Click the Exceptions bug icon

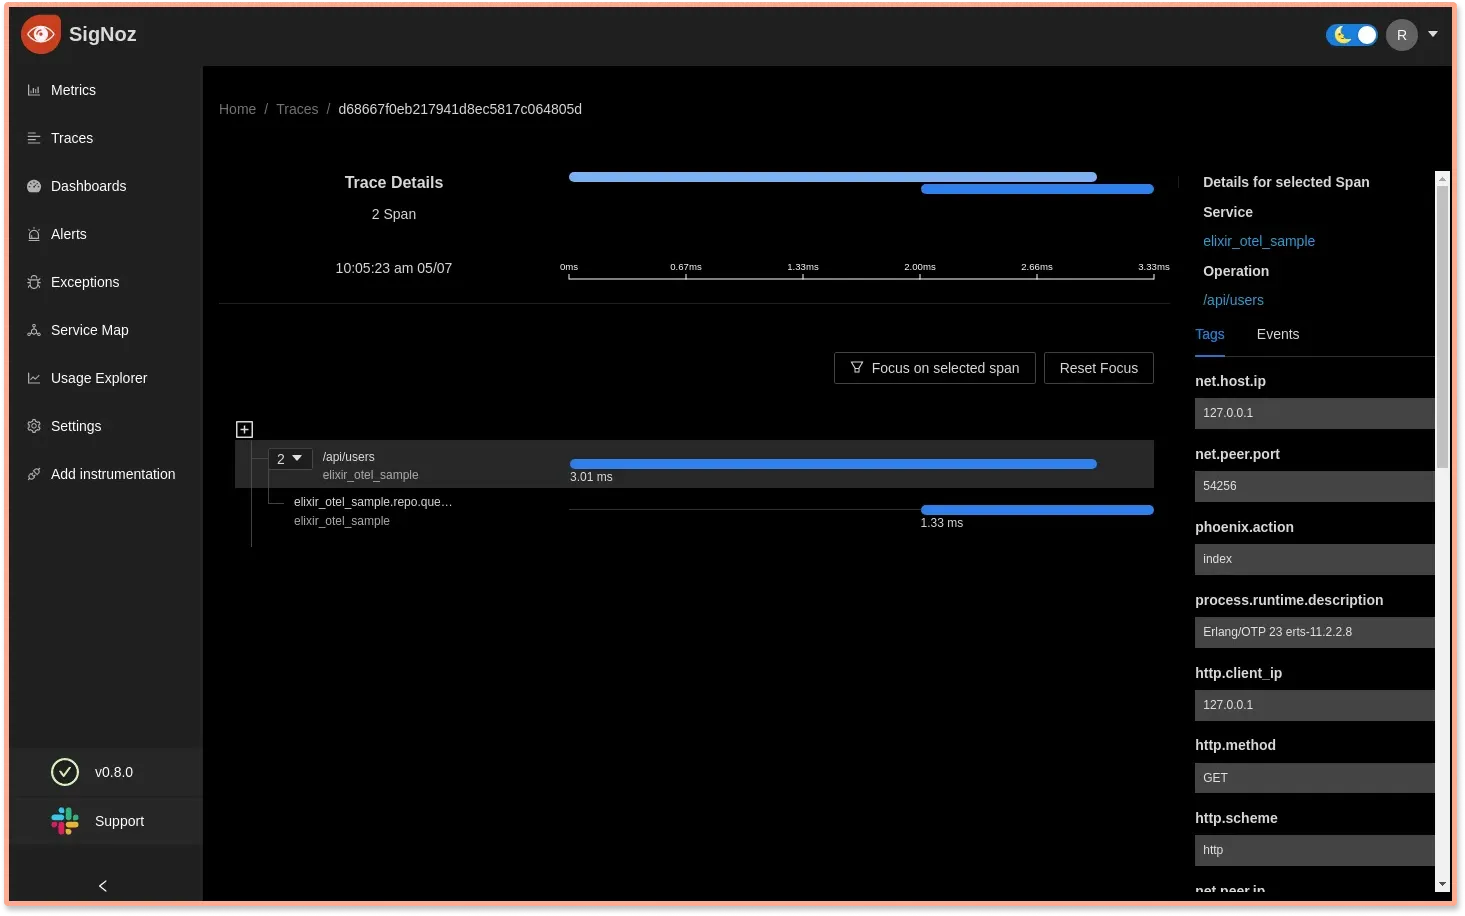34,282
